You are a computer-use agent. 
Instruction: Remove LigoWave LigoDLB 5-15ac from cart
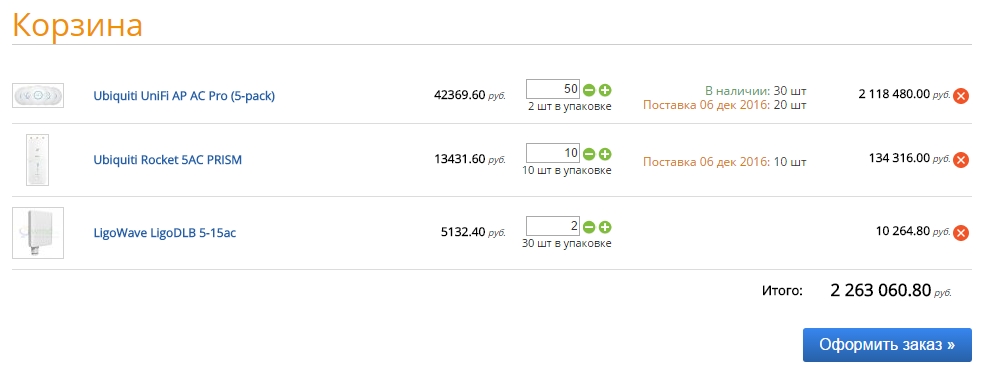coord(961,233)
